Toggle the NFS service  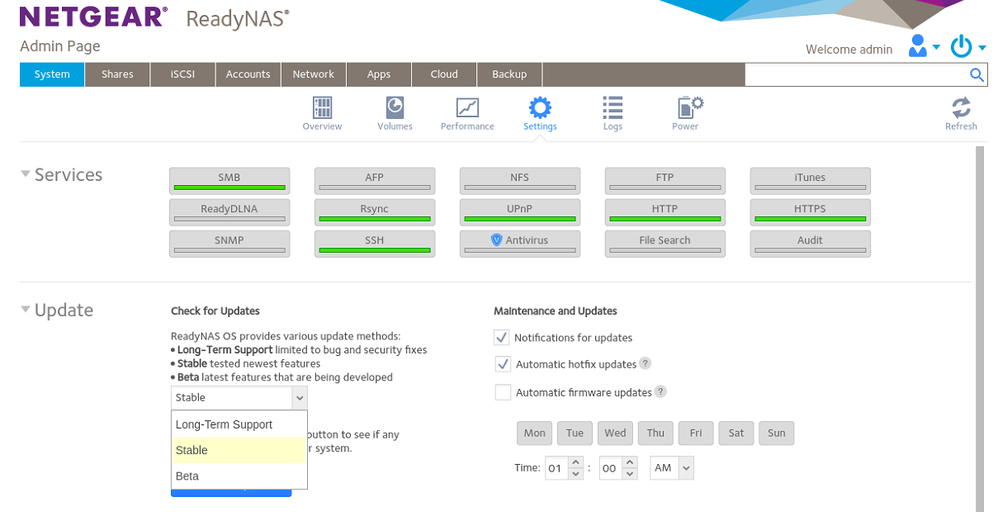(x=519, y=181)
